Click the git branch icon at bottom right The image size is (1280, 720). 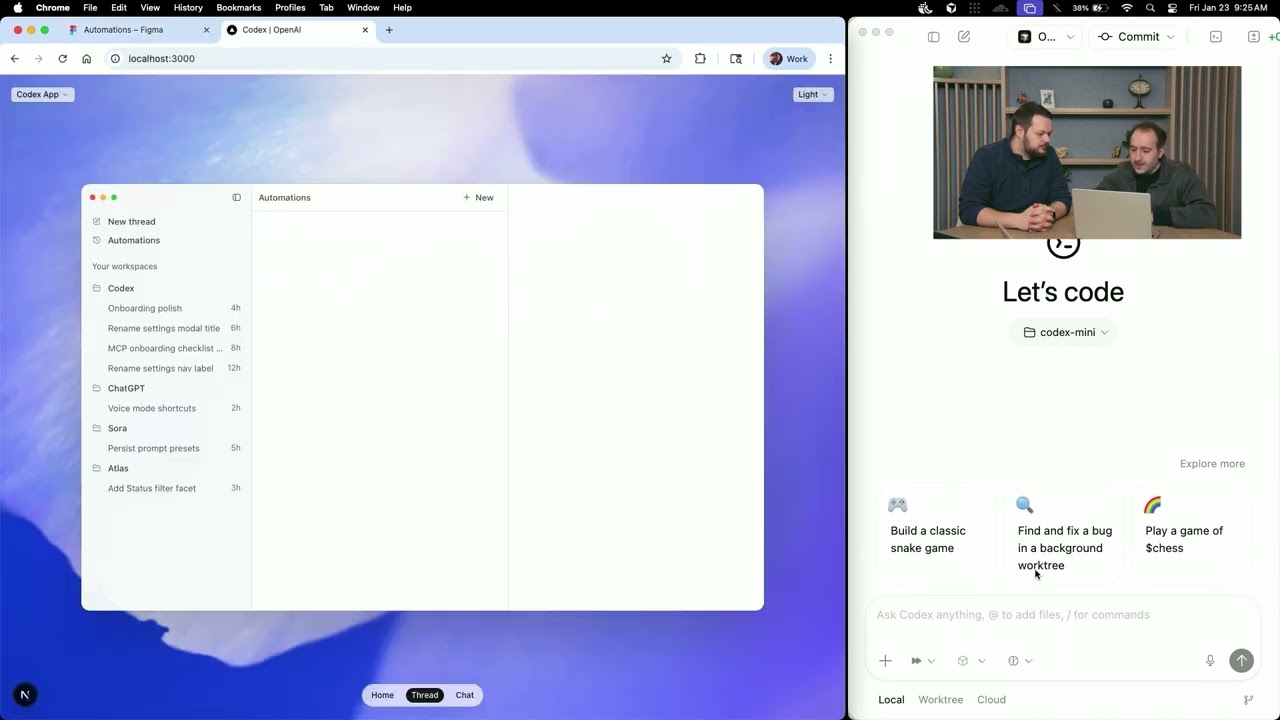(x=1248, y=700)
